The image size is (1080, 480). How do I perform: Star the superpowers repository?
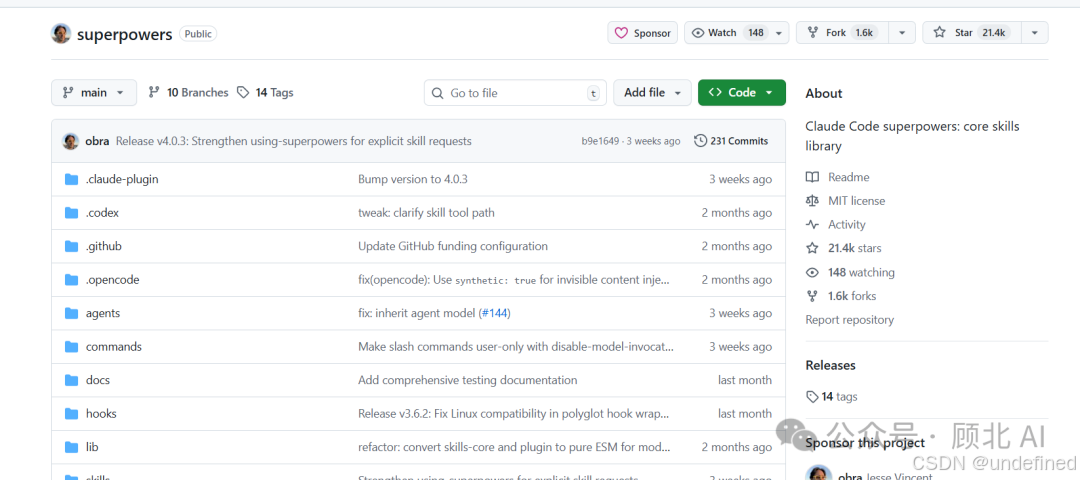971,33
